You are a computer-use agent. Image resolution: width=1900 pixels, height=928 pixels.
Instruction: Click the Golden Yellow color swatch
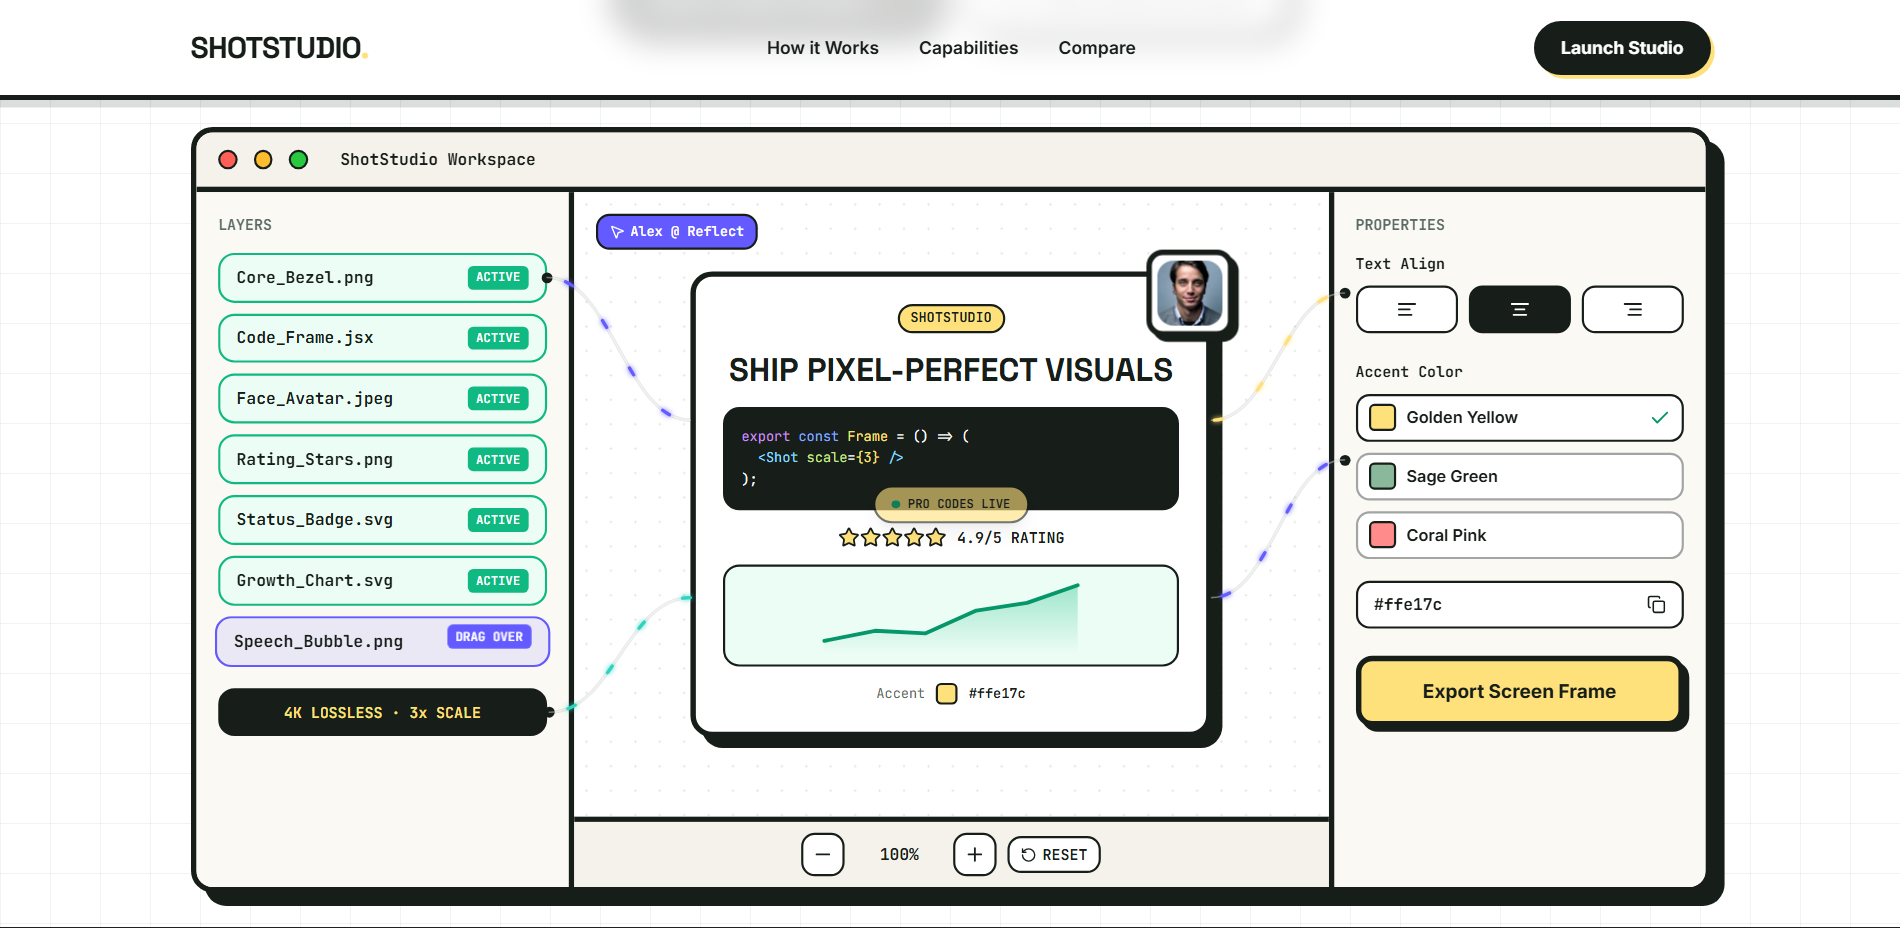1382,418
